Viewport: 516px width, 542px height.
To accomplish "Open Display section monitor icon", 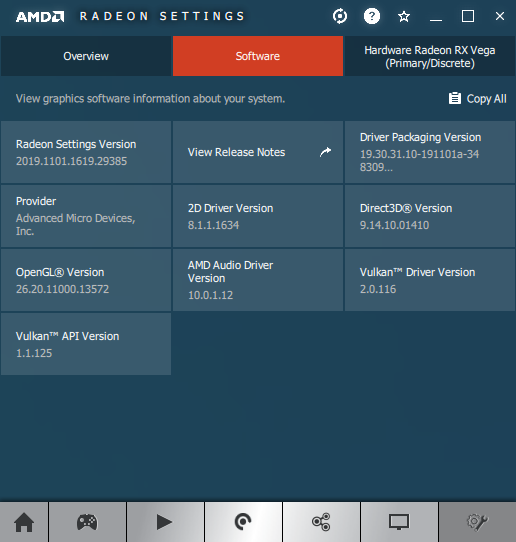I will coord(399,522).
